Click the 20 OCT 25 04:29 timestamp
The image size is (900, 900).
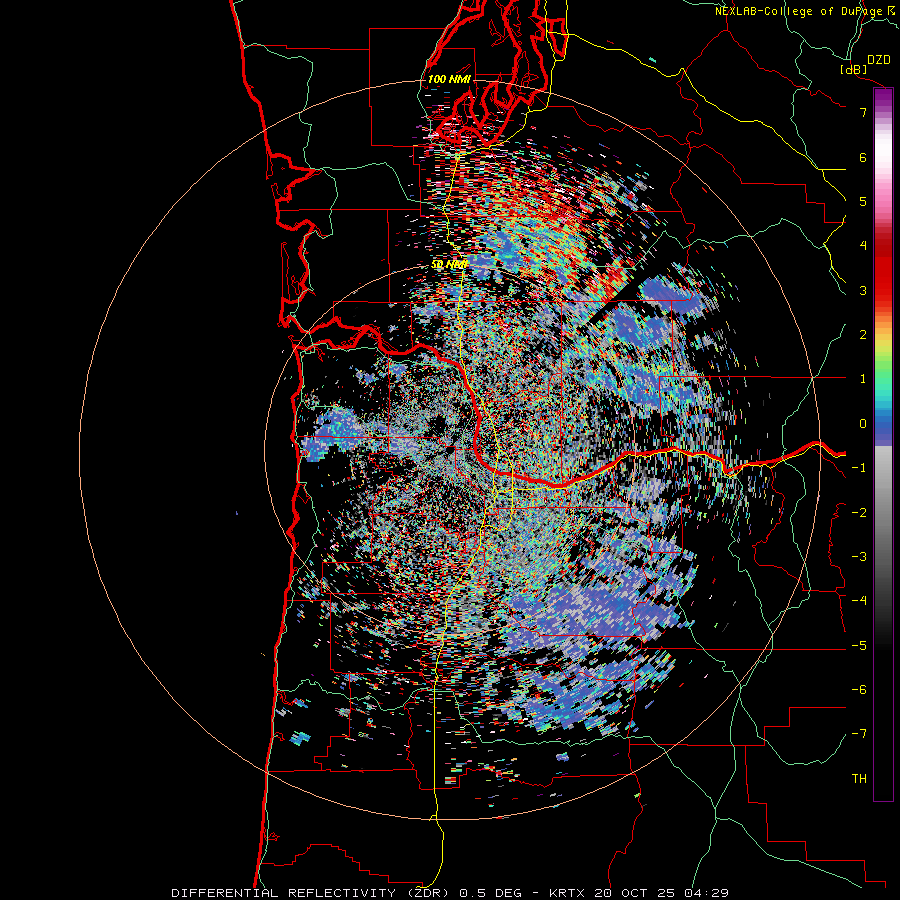[x=662, y=893]
